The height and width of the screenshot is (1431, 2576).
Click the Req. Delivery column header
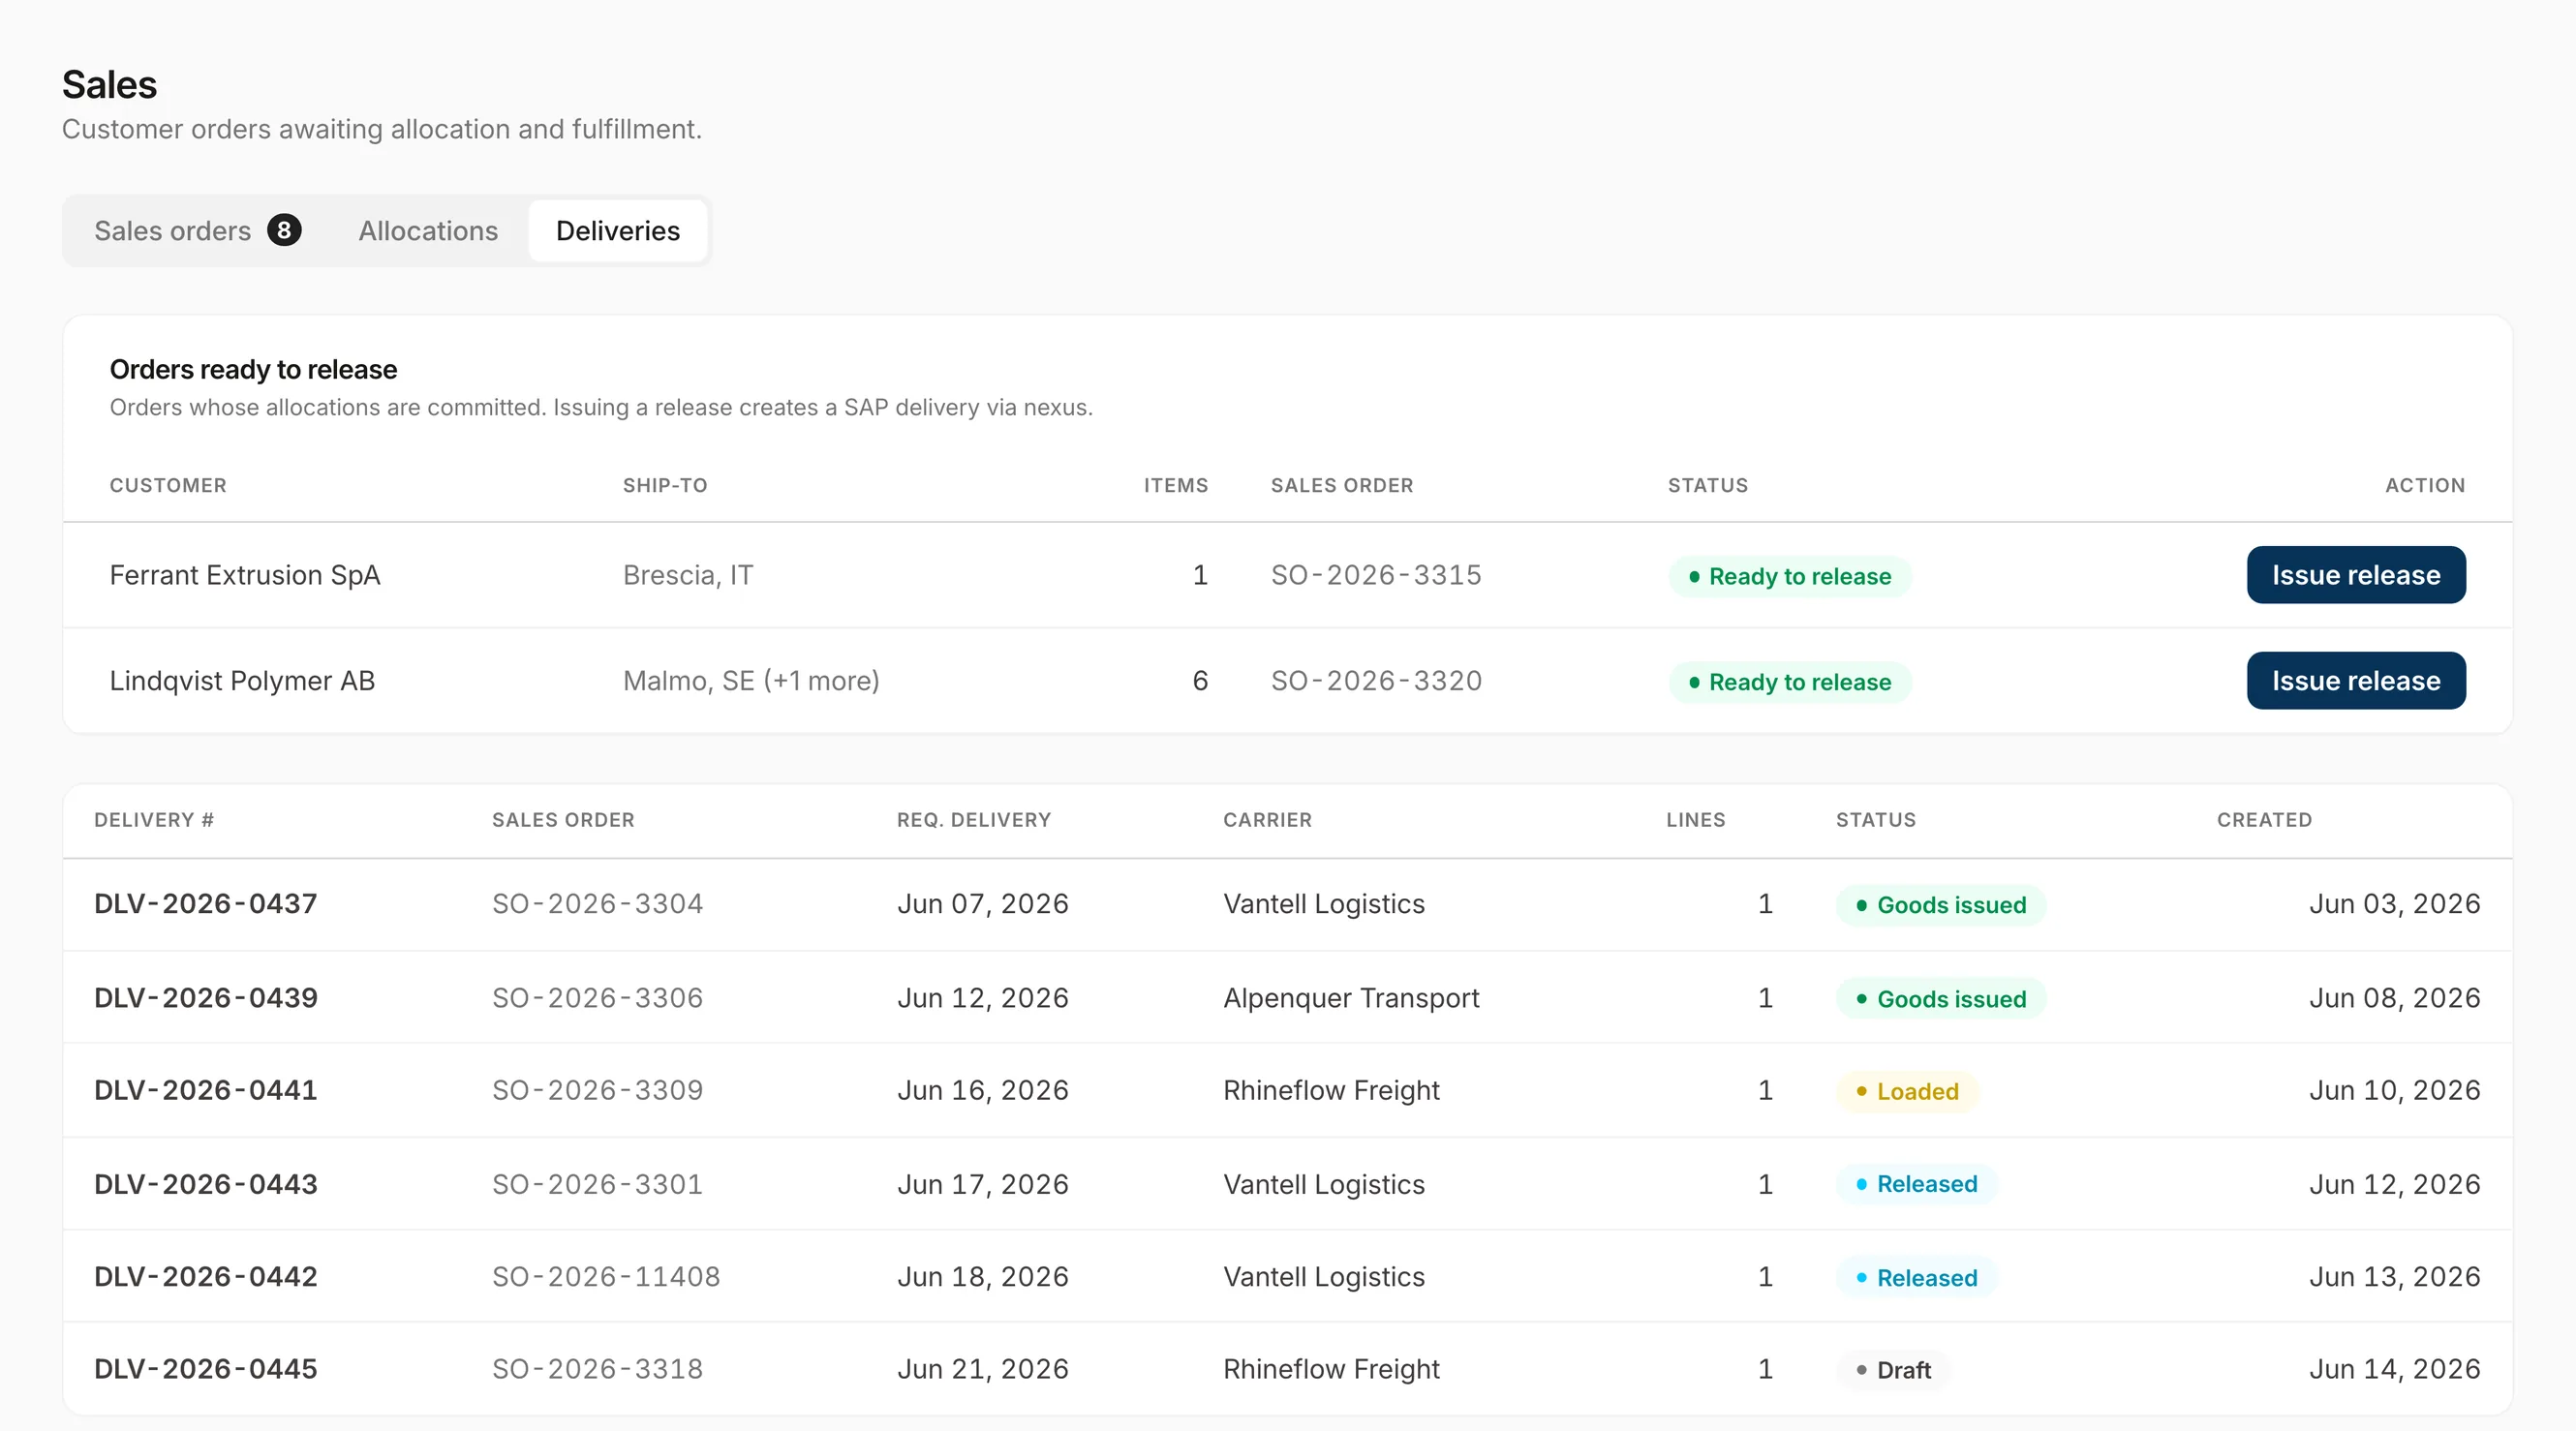973,820
